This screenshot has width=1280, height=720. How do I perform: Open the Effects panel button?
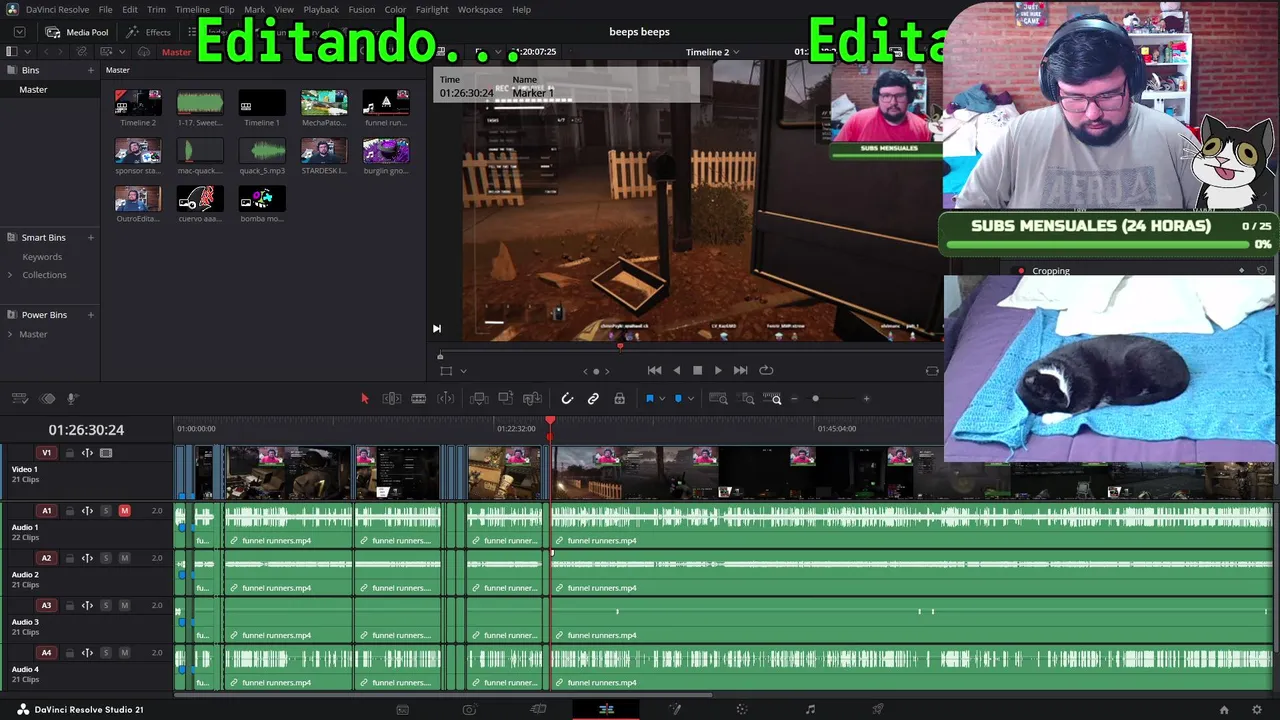(149, 32)
